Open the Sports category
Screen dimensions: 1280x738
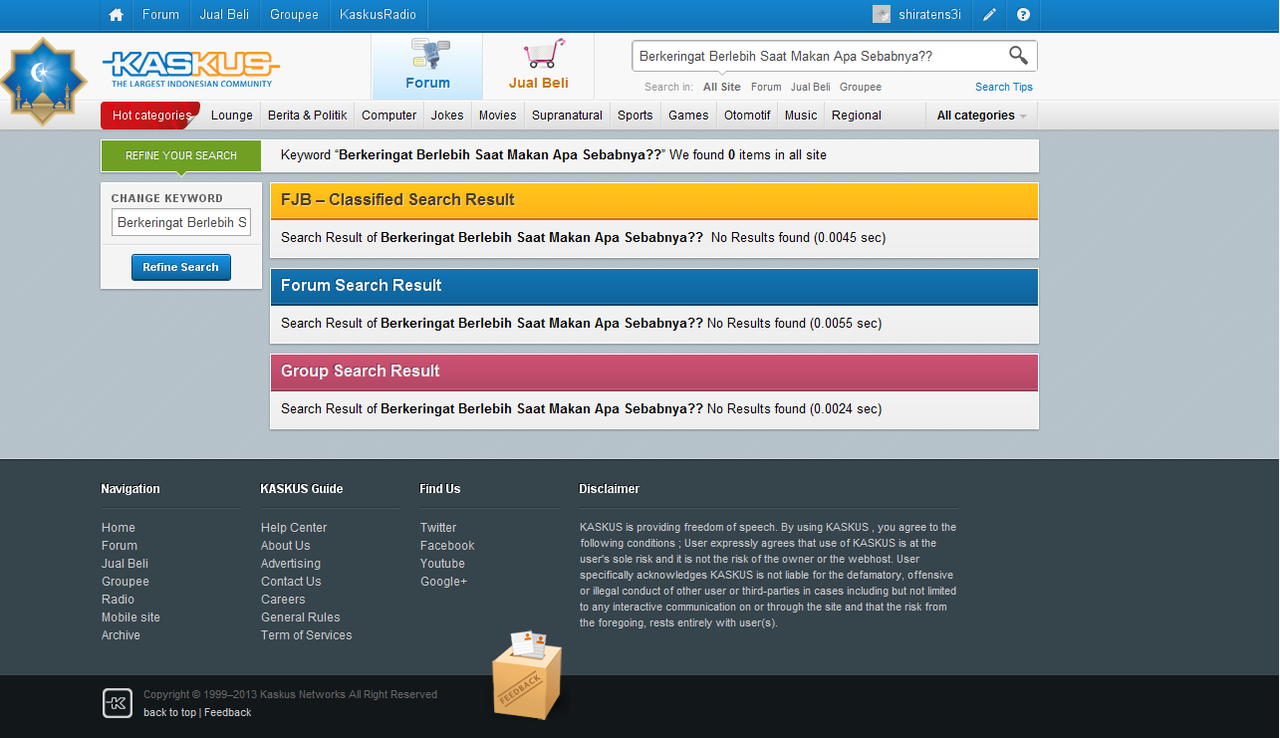(635, 115)
